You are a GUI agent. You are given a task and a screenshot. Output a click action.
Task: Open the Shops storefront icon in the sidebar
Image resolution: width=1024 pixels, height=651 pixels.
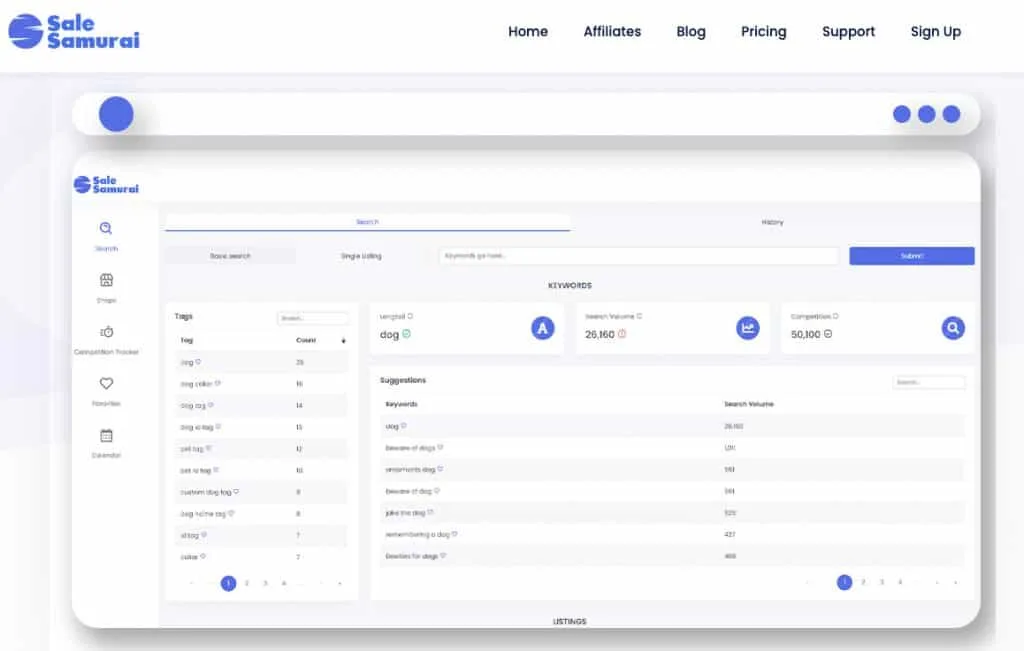point(106,280)
